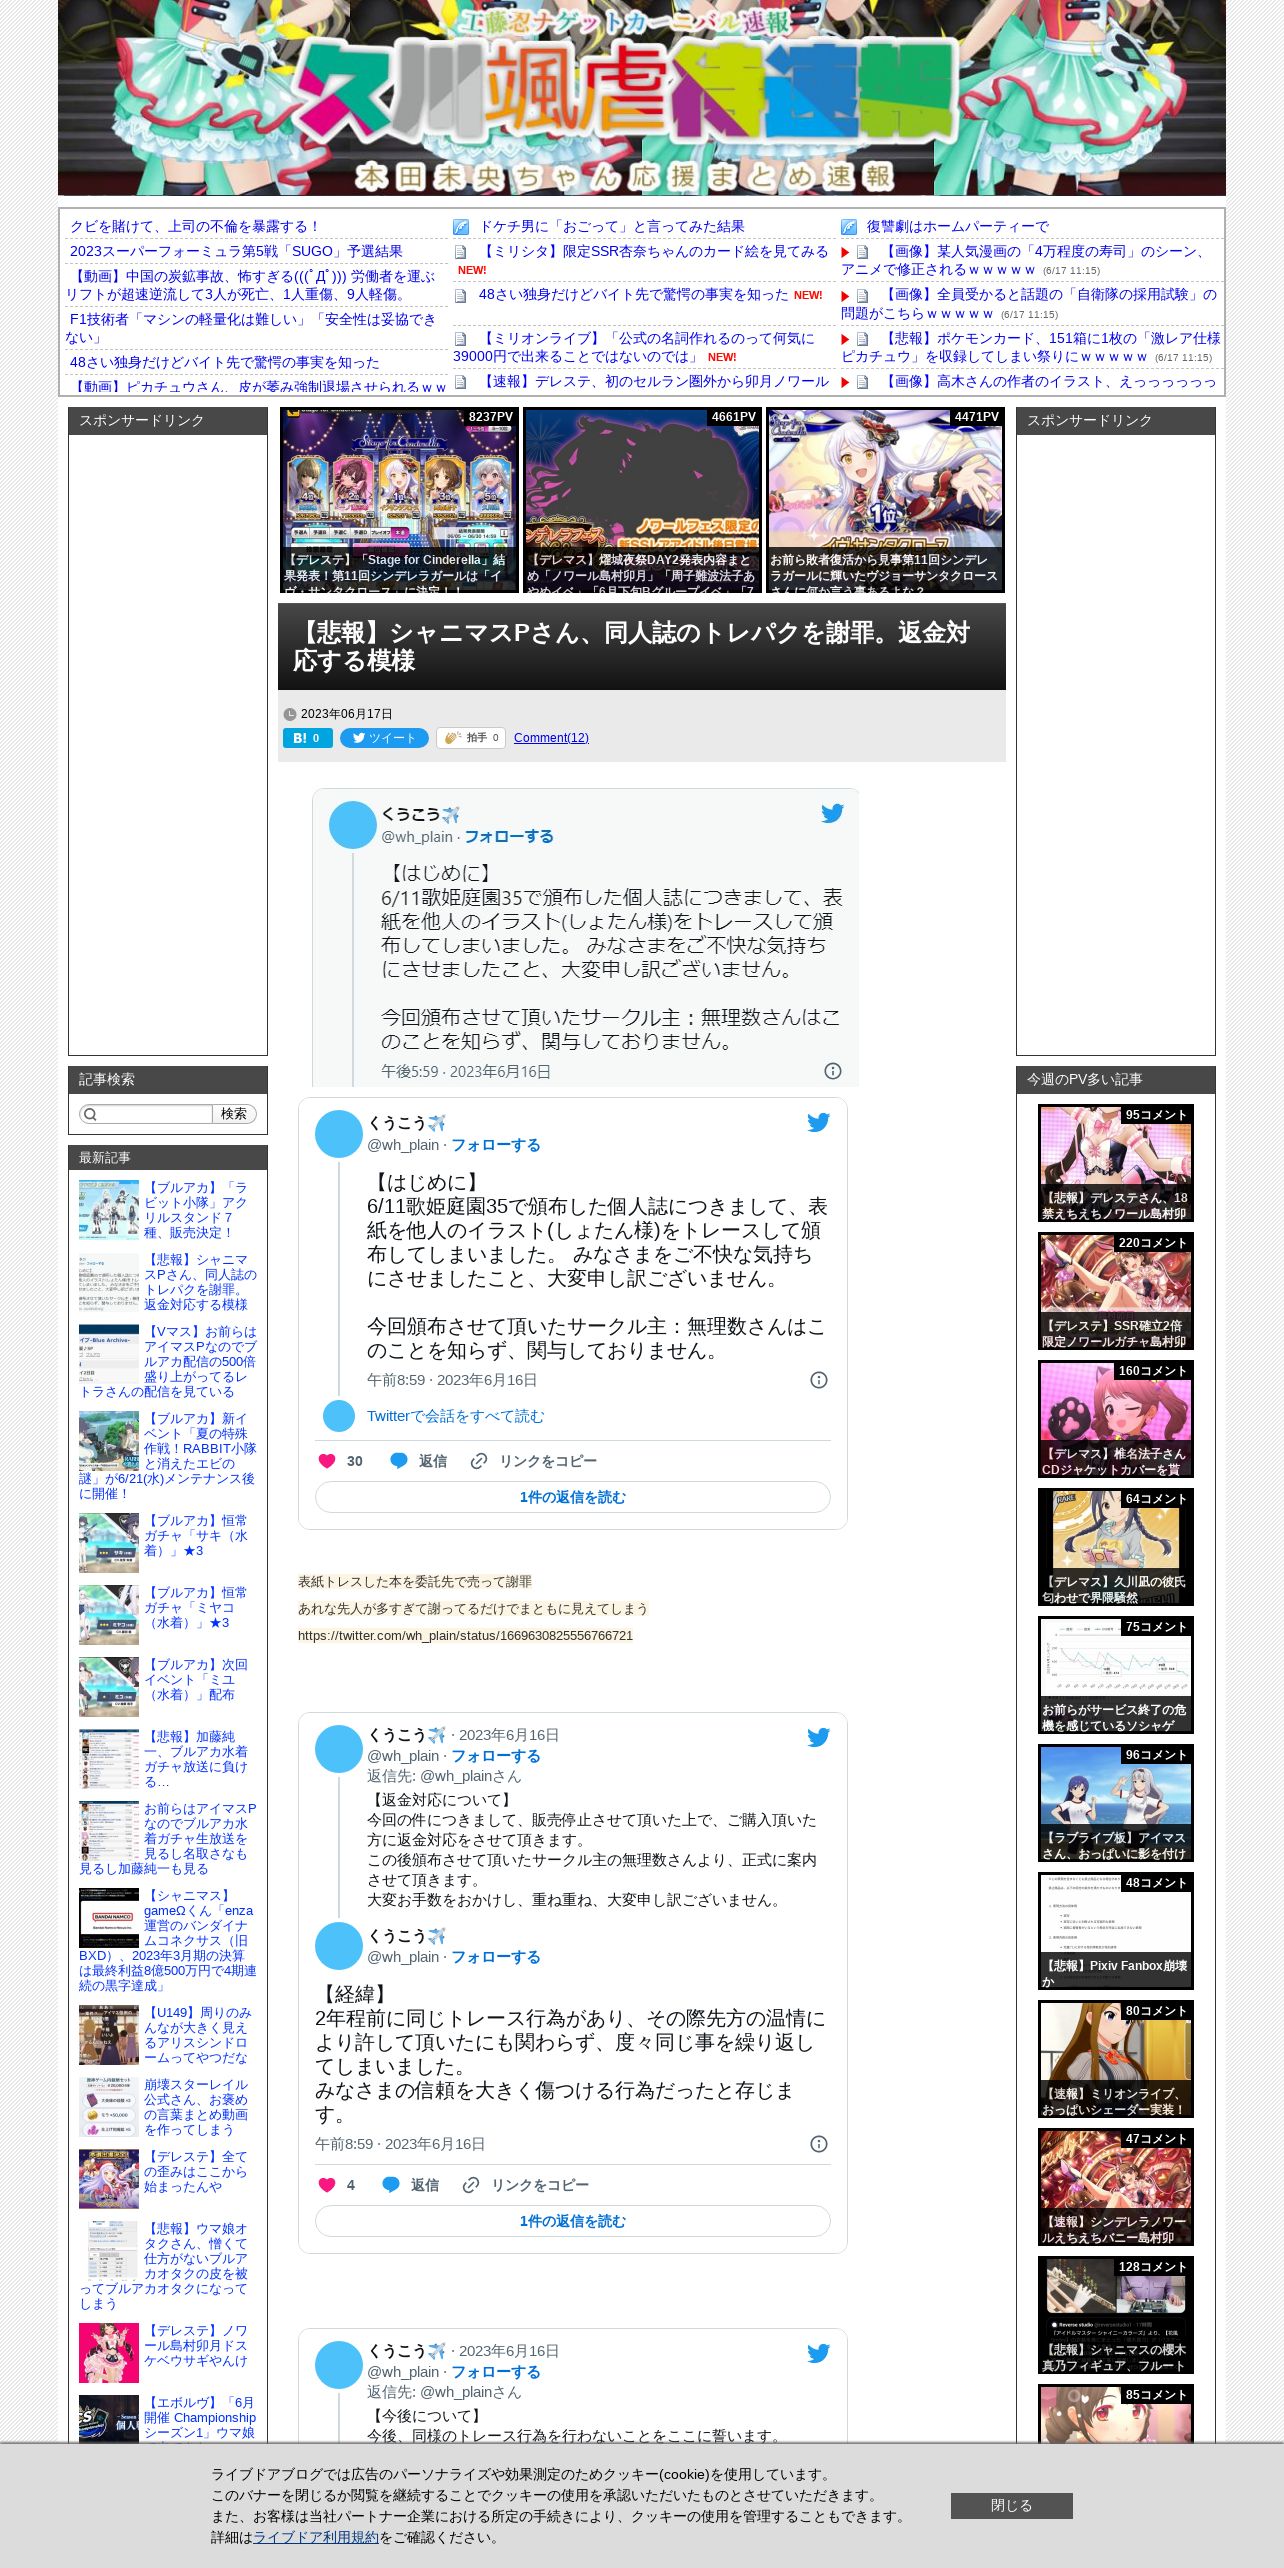Open 【U149】周りのみんなが大きく見える article

click(x=196, y=2035)
